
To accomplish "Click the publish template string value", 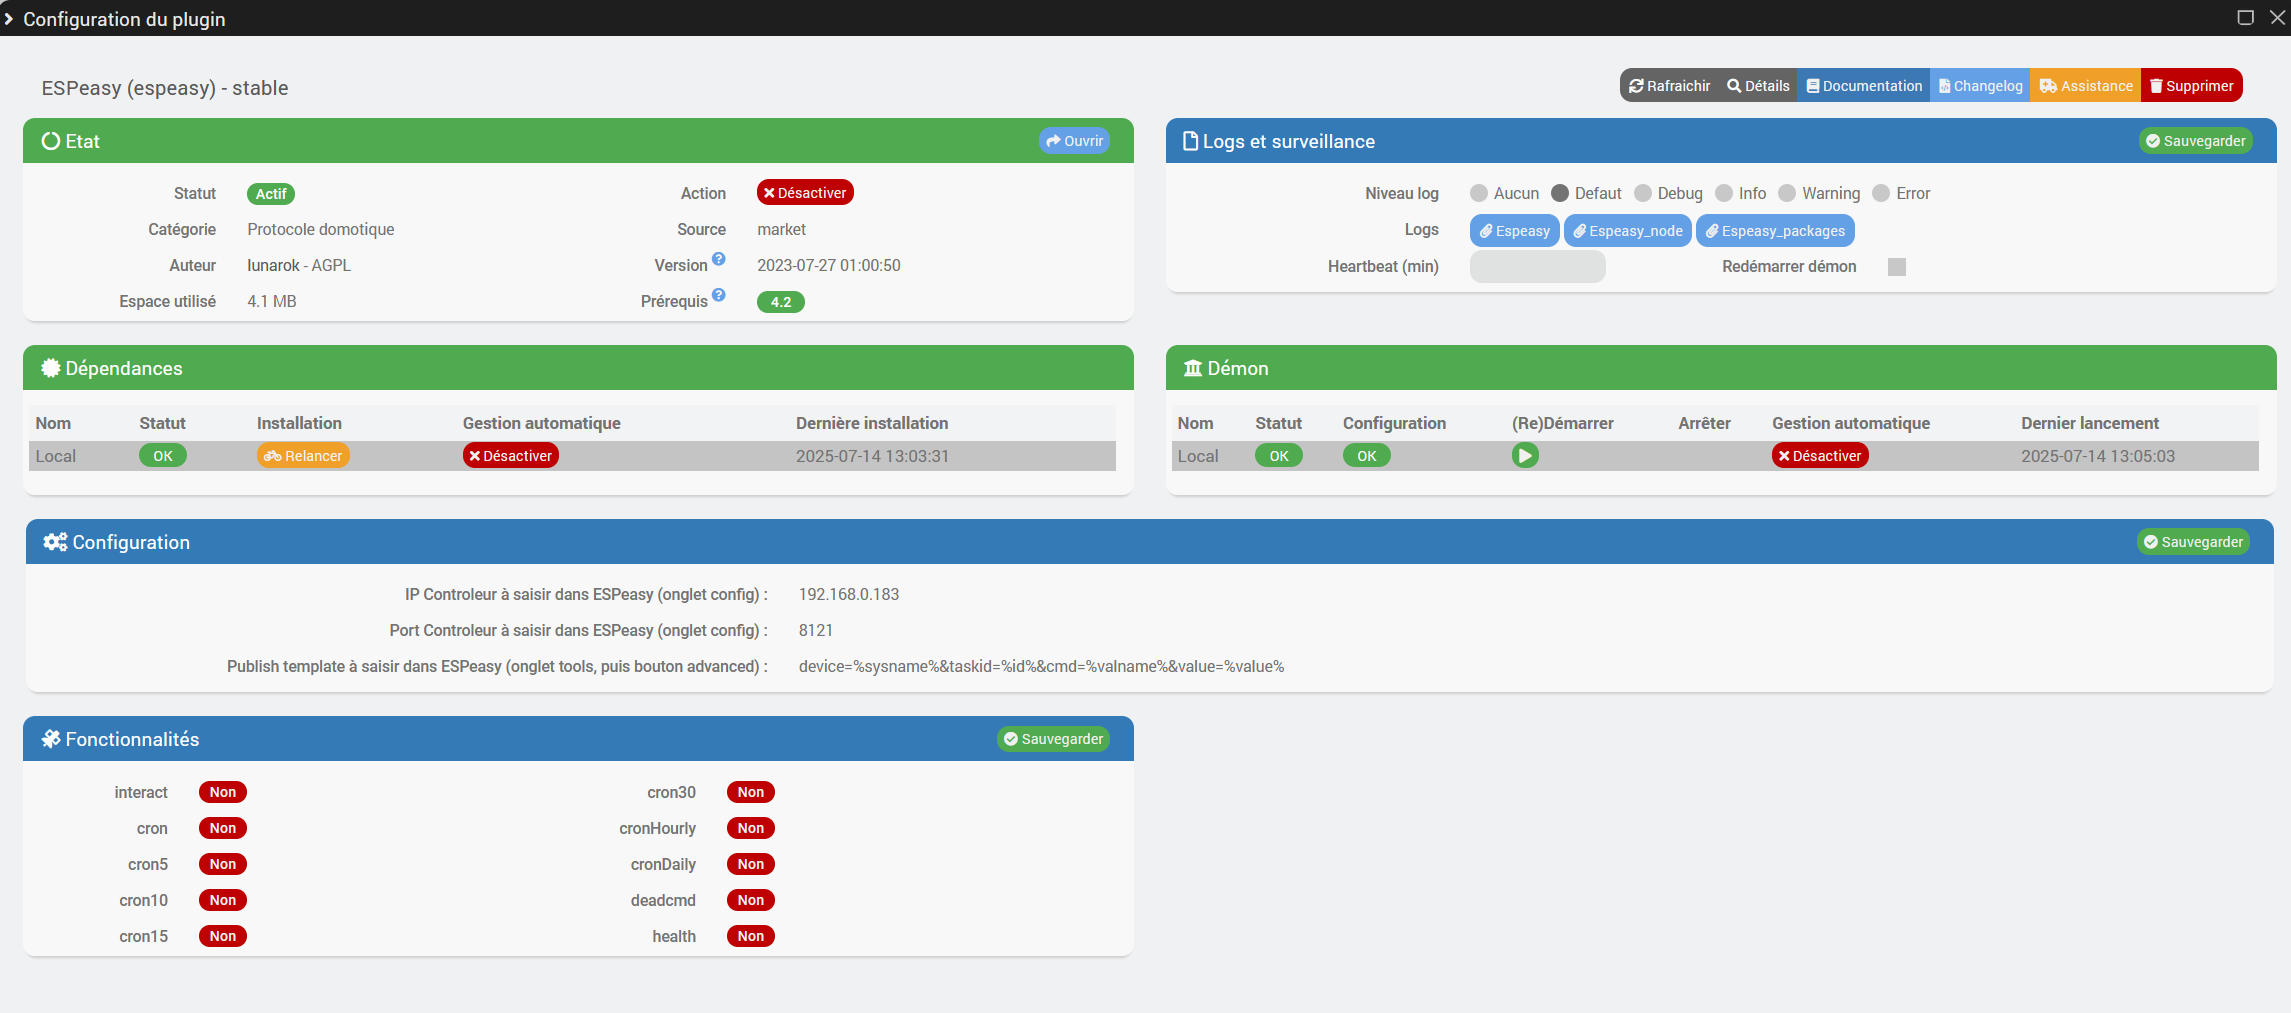I will [x=1041, y=666].
